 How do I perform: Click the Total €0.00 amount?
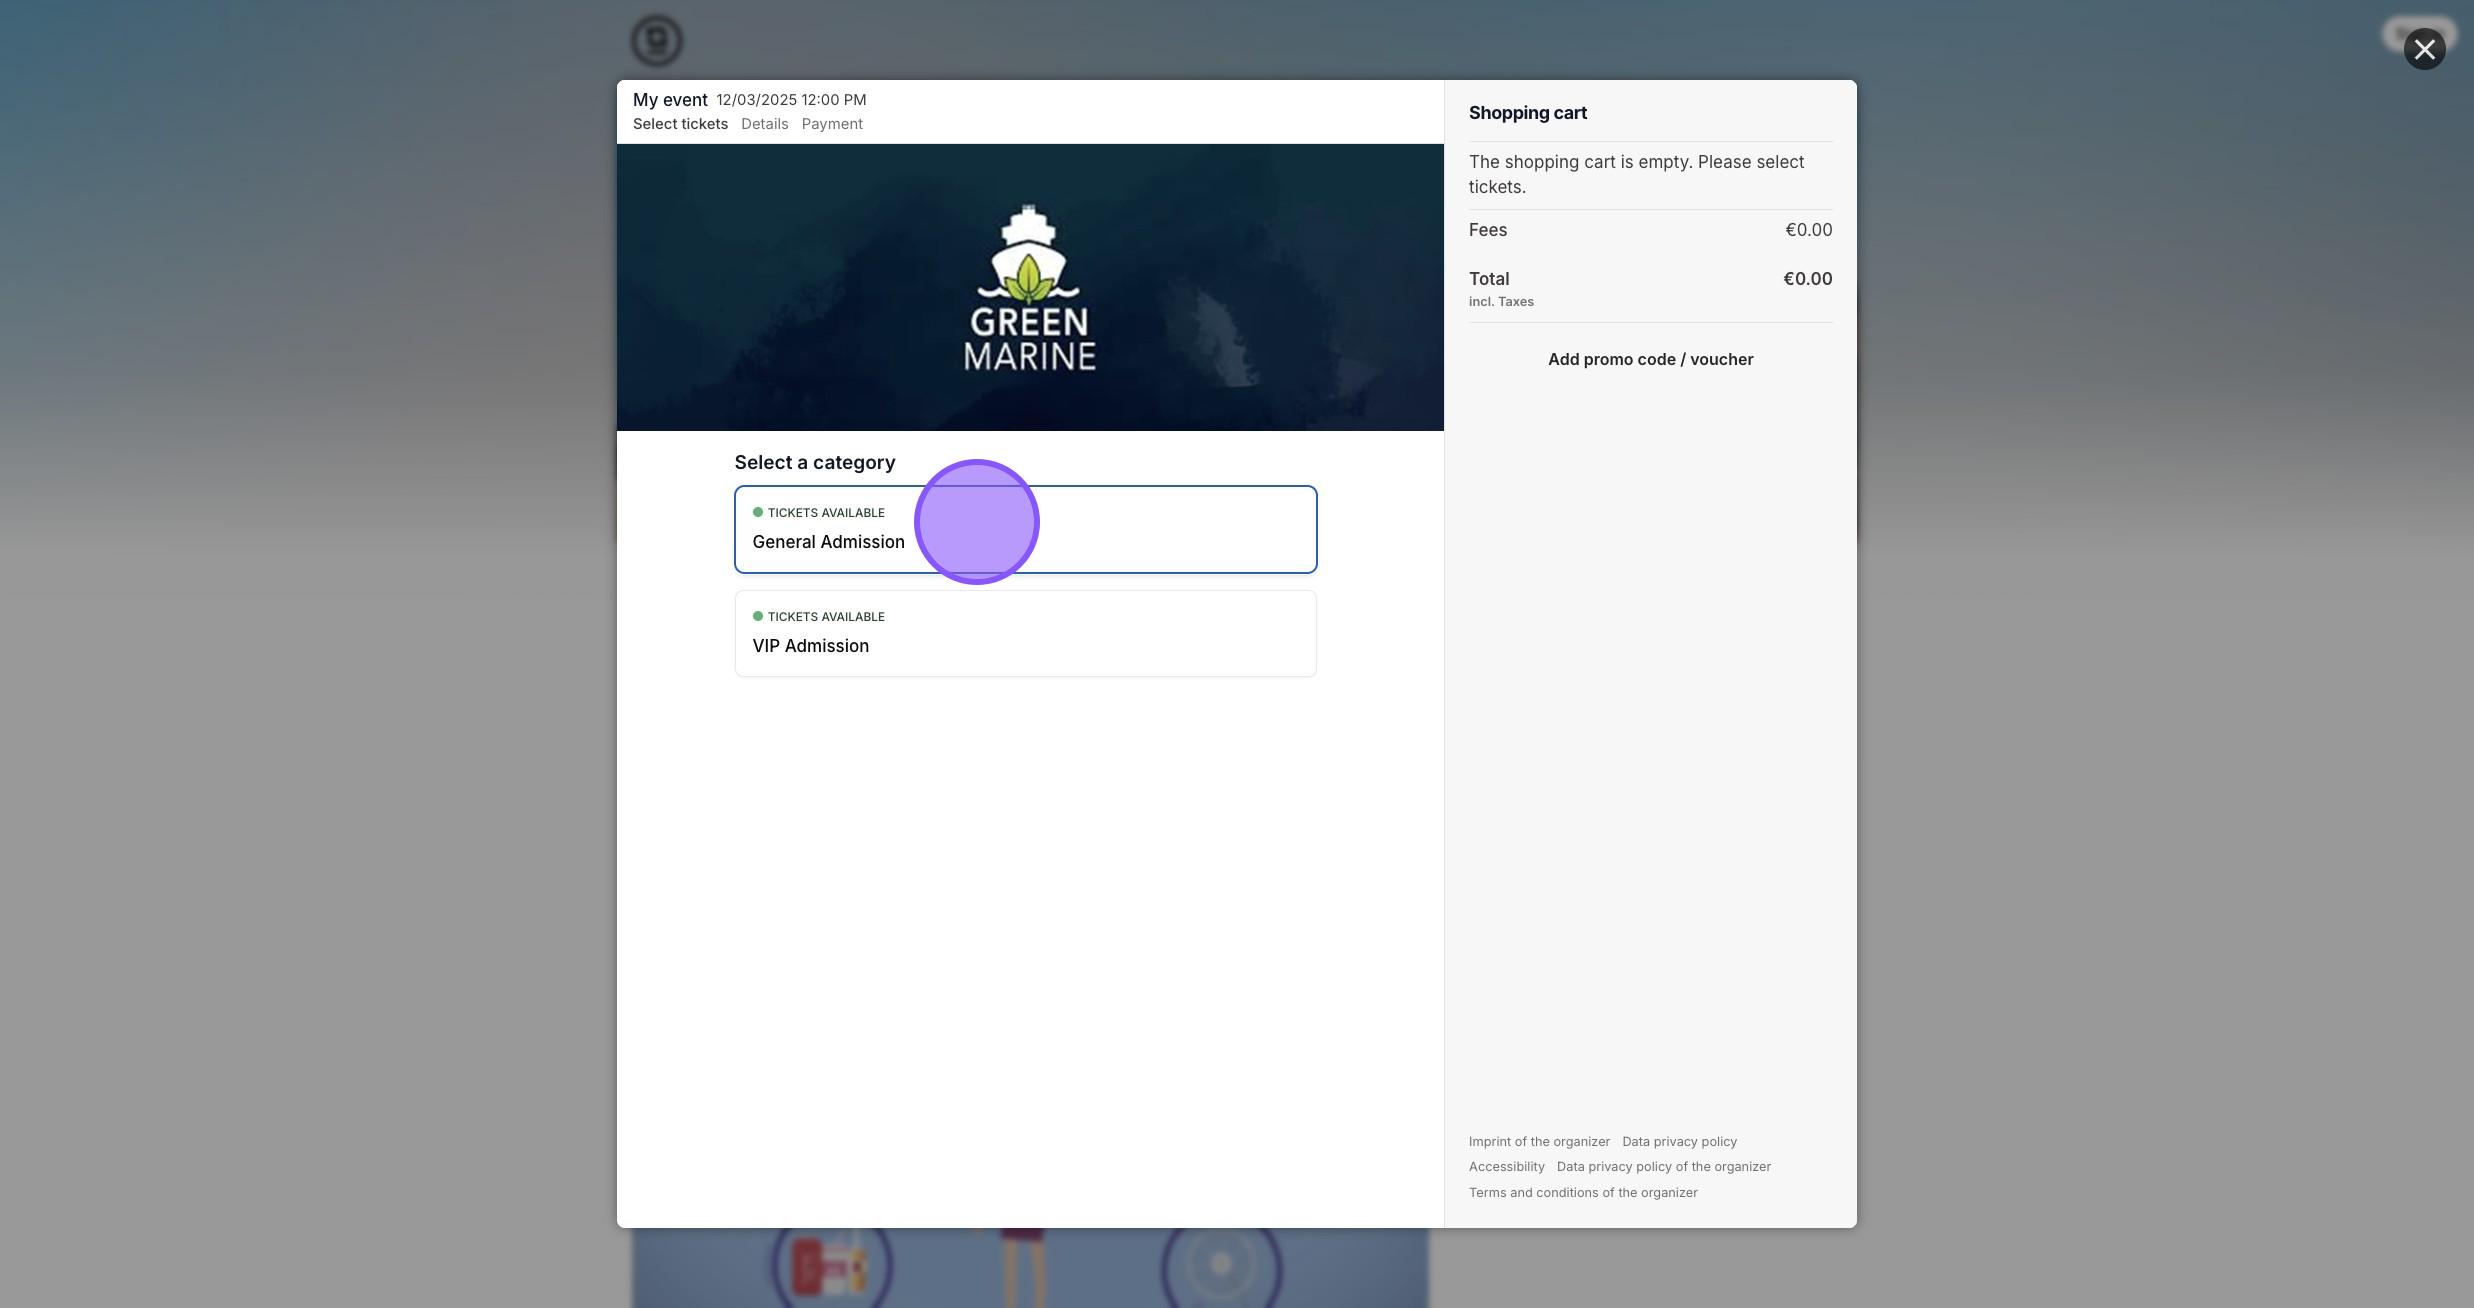point(1807,279)
